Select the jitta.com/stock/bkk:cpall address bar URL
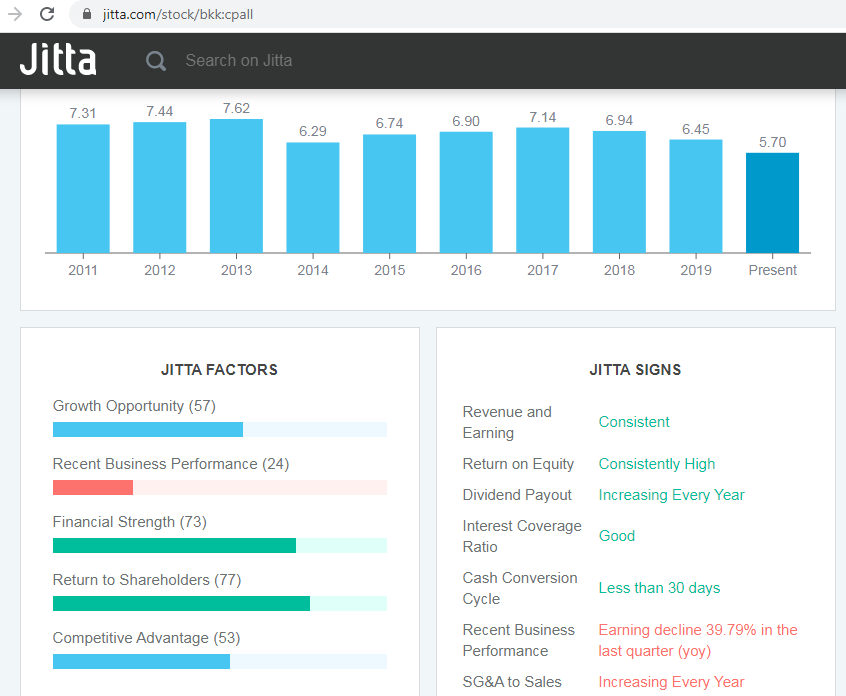Image resolution: width=846 pixels, height=696 pixels. pyautogui.click(x=178, y=14)
